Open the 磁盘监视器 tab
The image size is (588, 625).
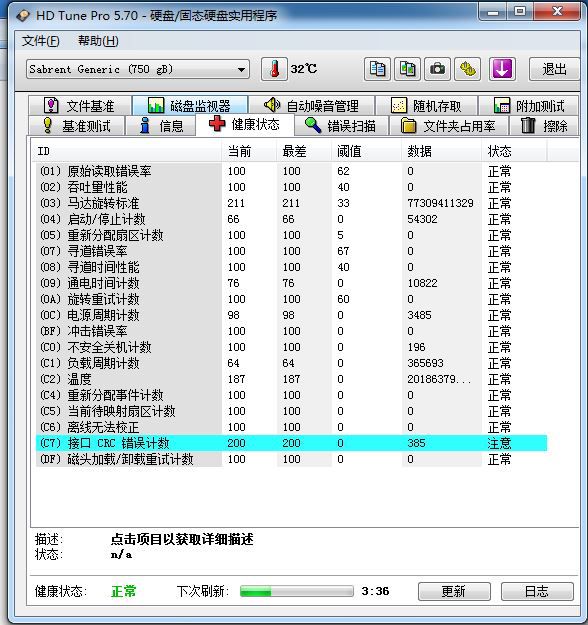(x=190, y=106)
